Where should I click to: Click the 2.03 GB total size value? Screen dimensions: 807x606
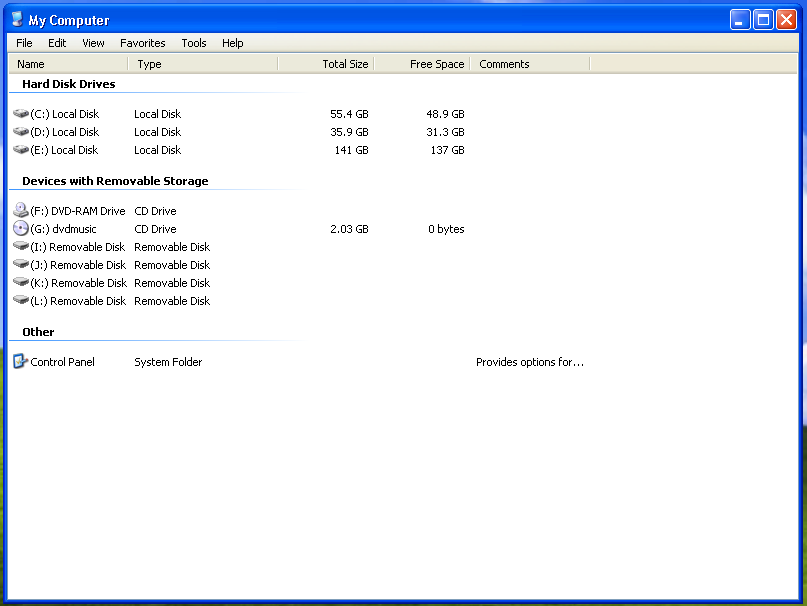click(x=349, y=229)
